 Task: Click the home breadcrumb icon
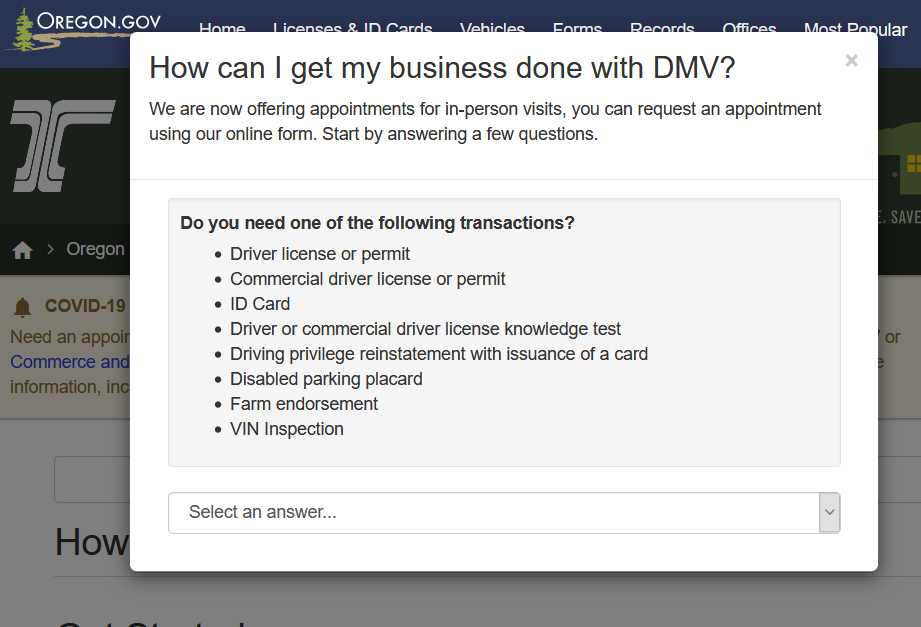click(22, 249)
